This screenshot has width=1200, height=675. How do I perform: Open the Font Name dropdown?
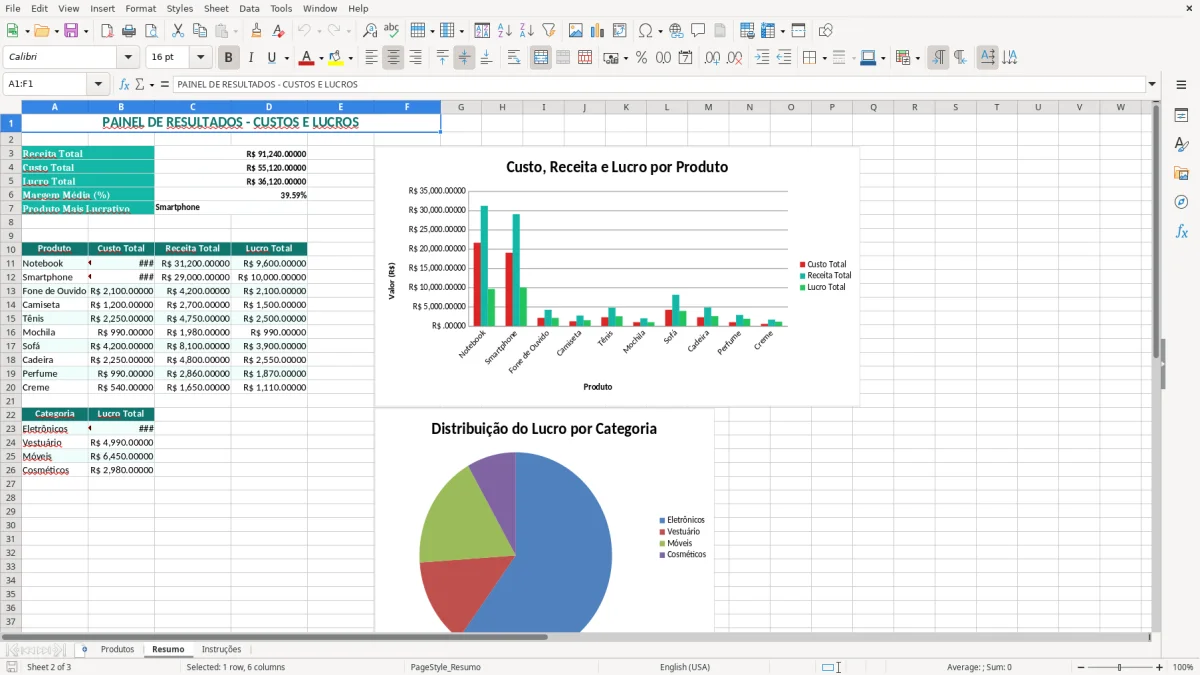pyautogui.click(x=129, y=58)
